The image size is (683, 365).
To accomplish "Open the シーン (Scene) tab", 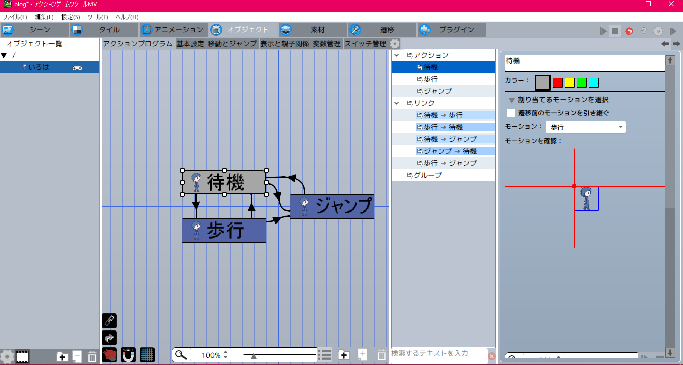I will point(34,30).
